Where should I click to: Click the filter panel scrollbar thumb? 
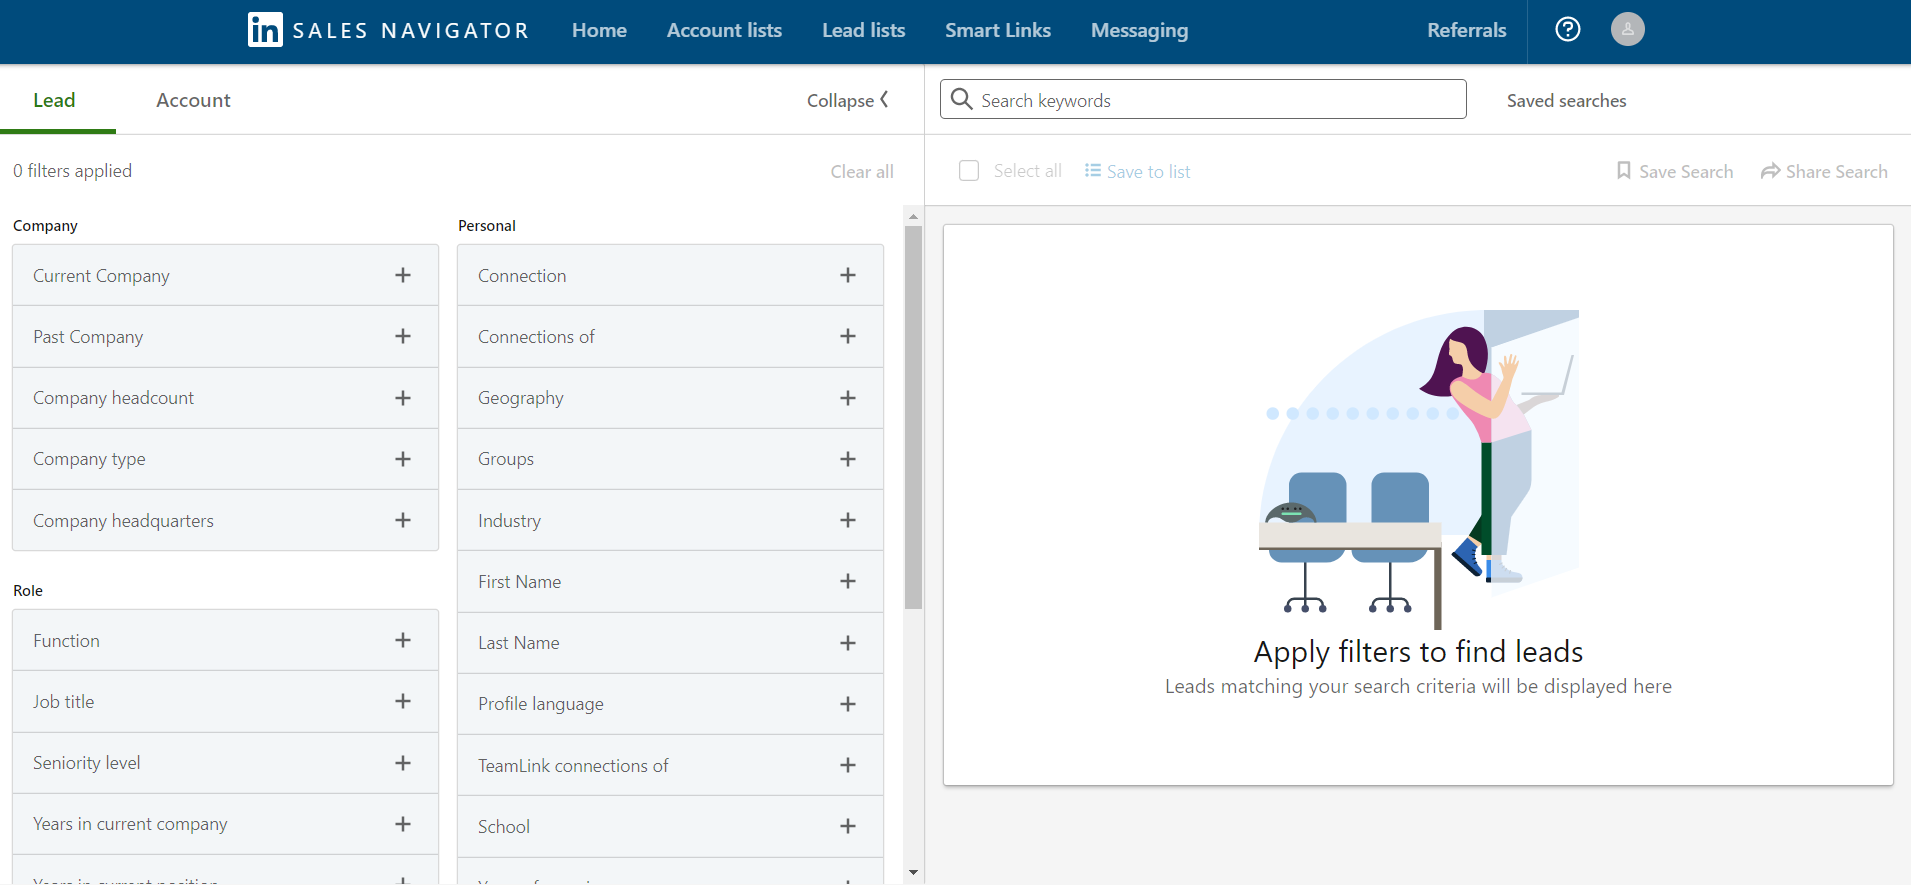tap(913, 417)
